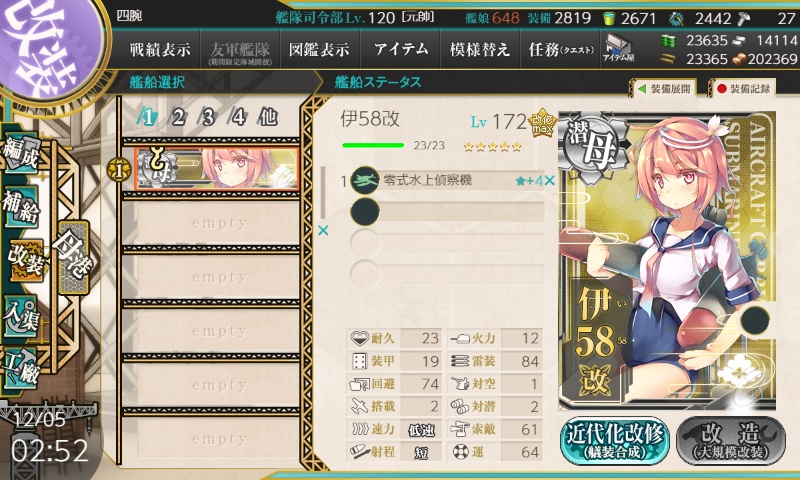Open the アイテム屋 item shop icon

coord(618,49)
